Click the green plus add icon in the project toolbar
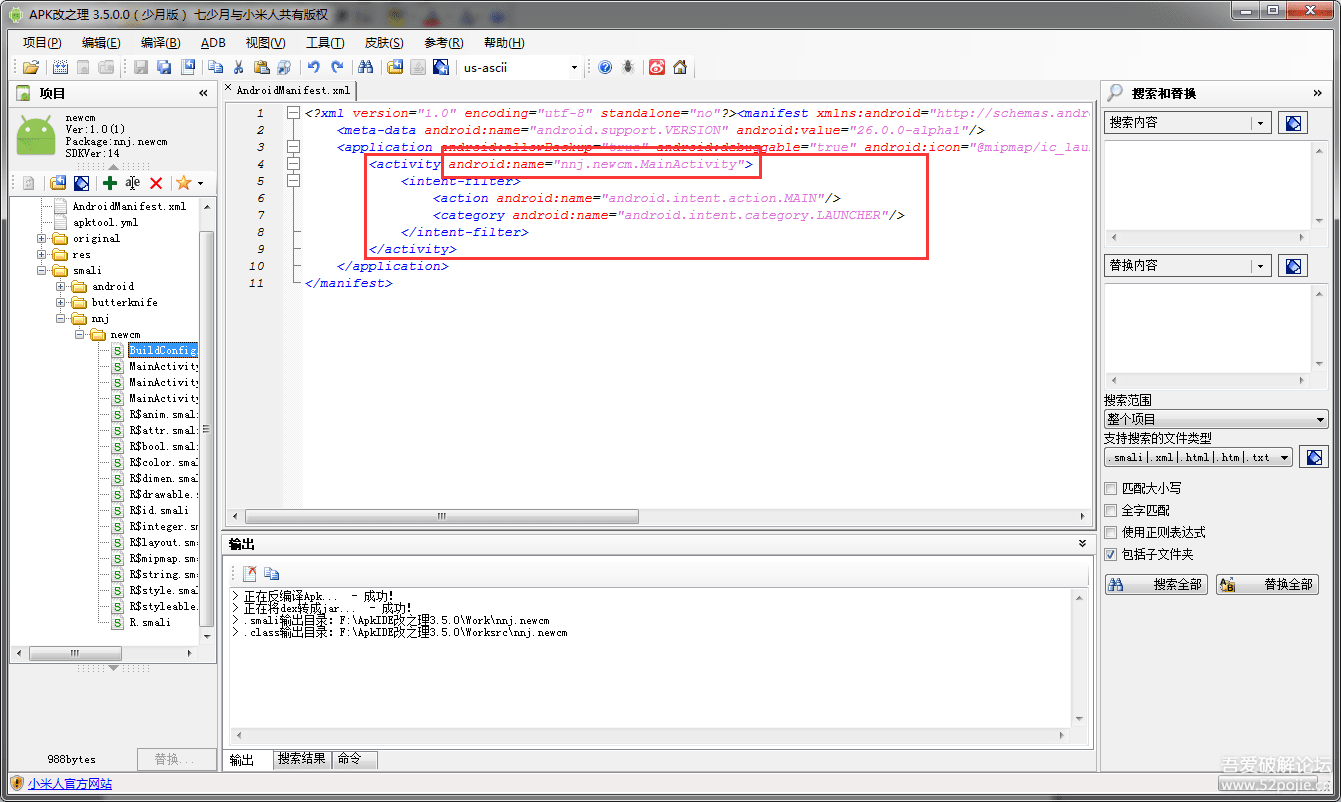Screen dimensions: 1341x802 (x=110, y=183)
